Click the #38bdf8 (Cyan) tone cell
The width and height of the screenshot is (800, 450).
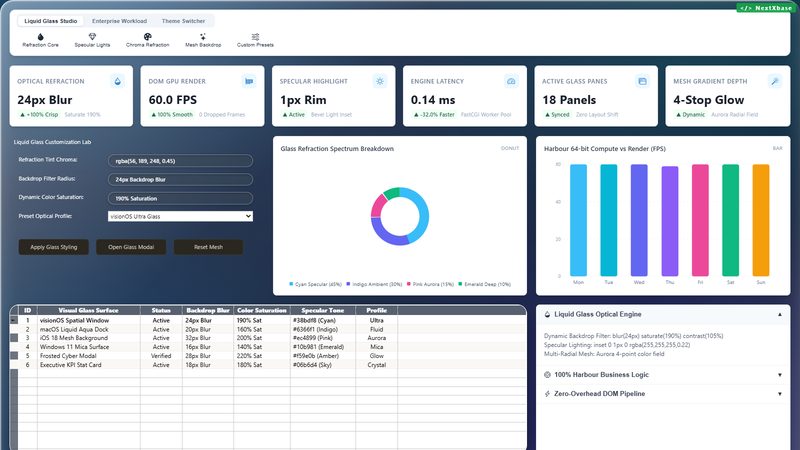[x=322, y=320]
